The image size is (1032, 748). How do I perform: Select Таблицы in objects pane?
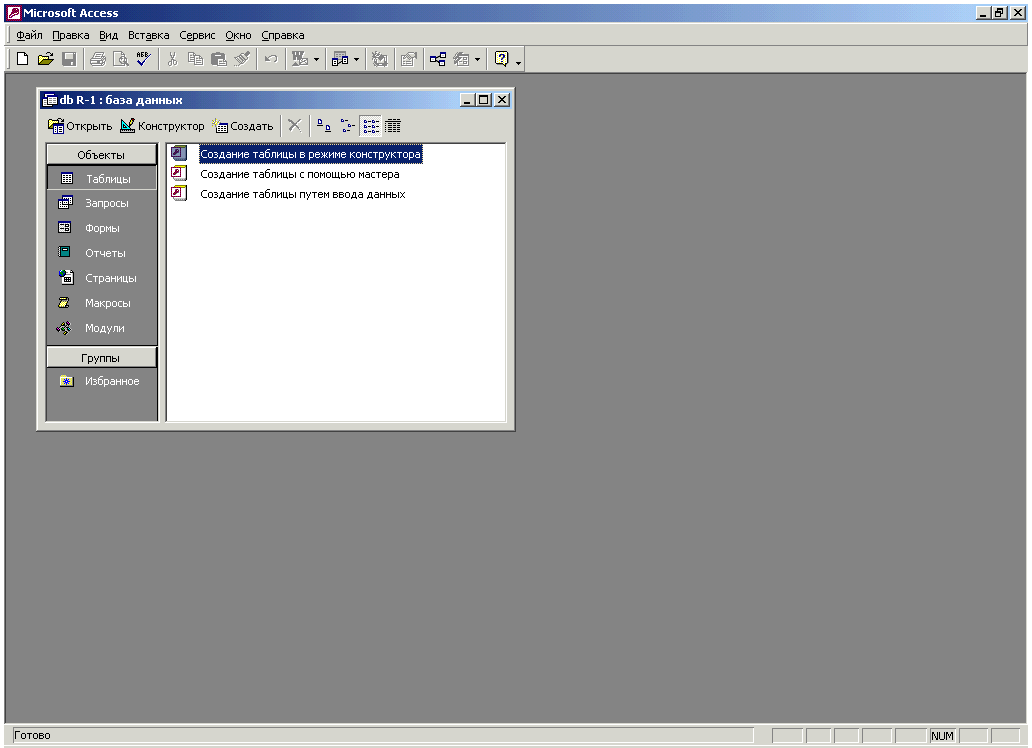coord(101,178)
